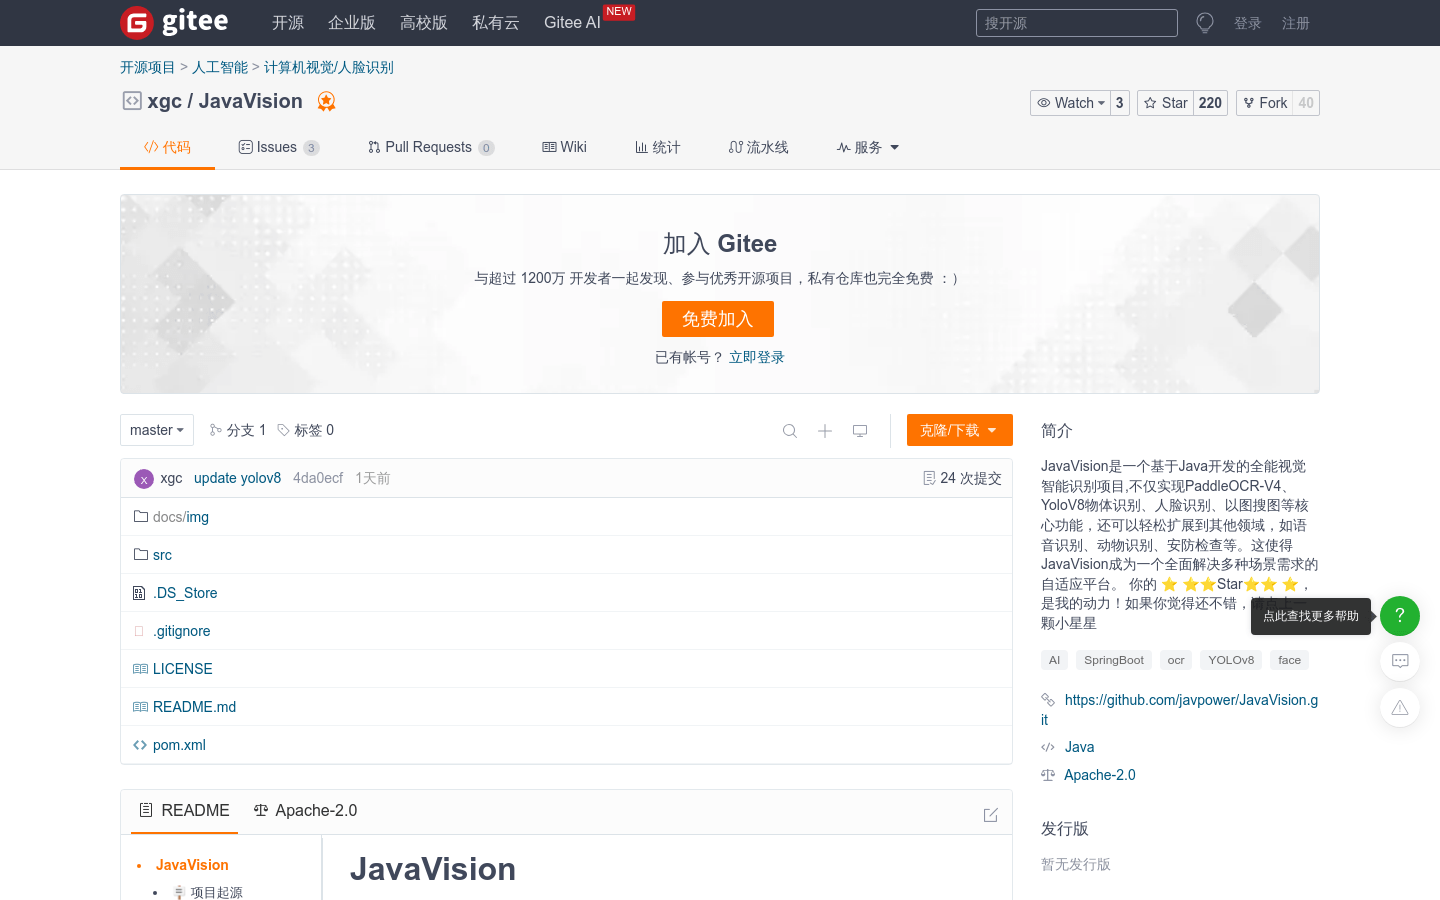The height and width of the screenshot is (900, 1440).
Task: Click the report warning triangle icon
Action: coord(1400,708)
